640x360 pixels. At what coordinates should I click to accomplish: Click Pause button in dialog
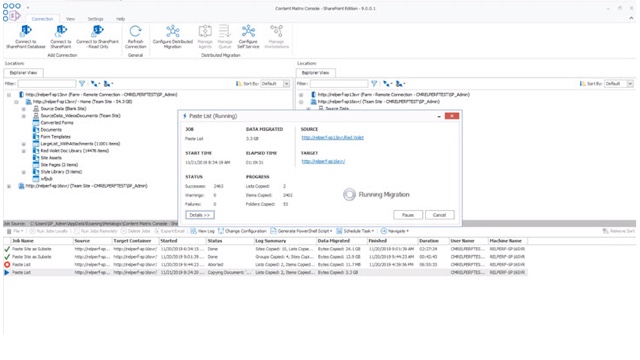(x=408, y=215)
